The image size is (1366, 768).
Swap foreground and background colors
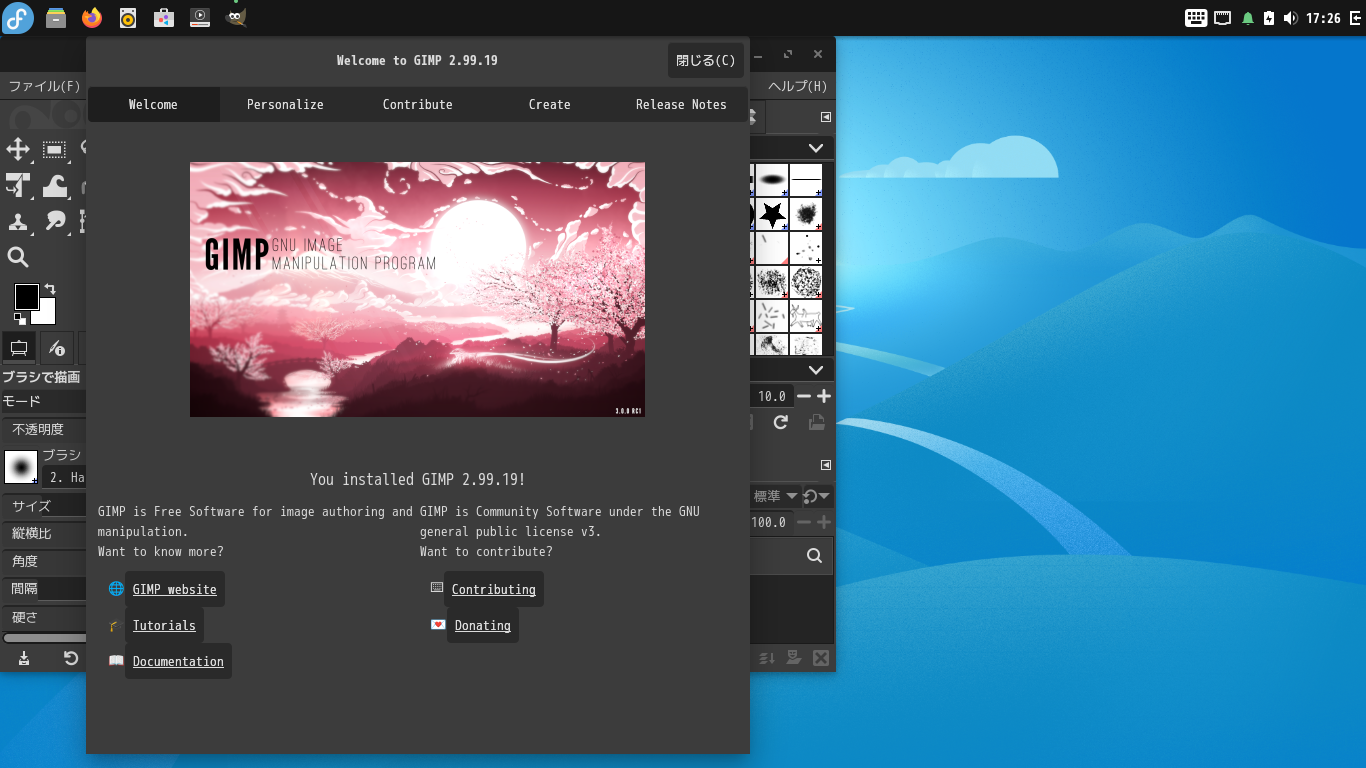coord(50,289)
